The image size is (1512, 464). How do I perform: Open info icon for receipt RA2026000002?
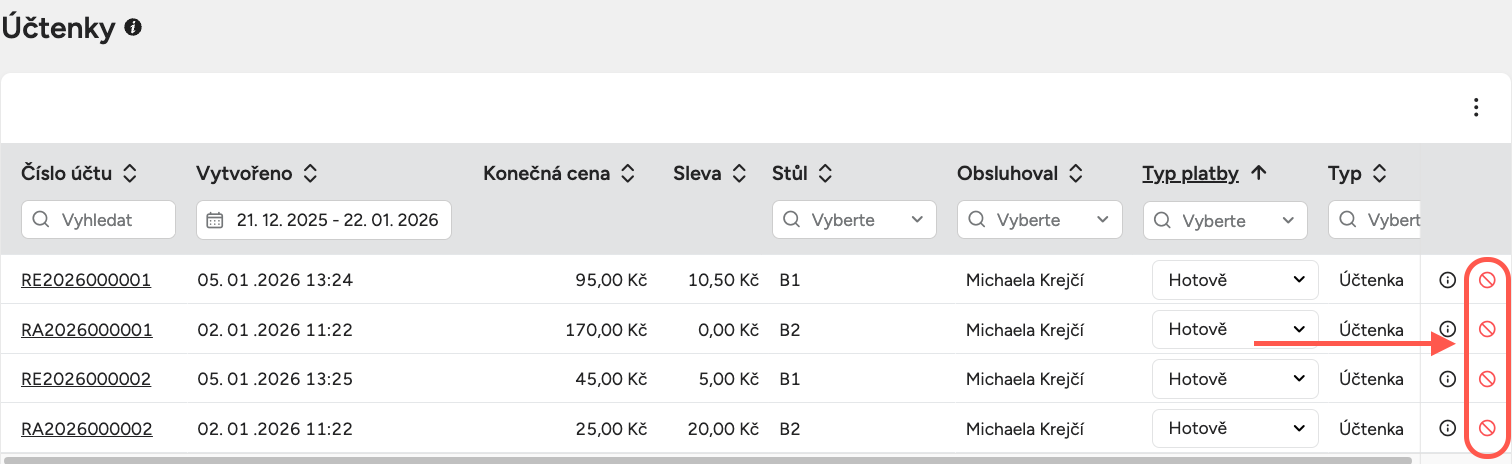tap(1446, 429)
